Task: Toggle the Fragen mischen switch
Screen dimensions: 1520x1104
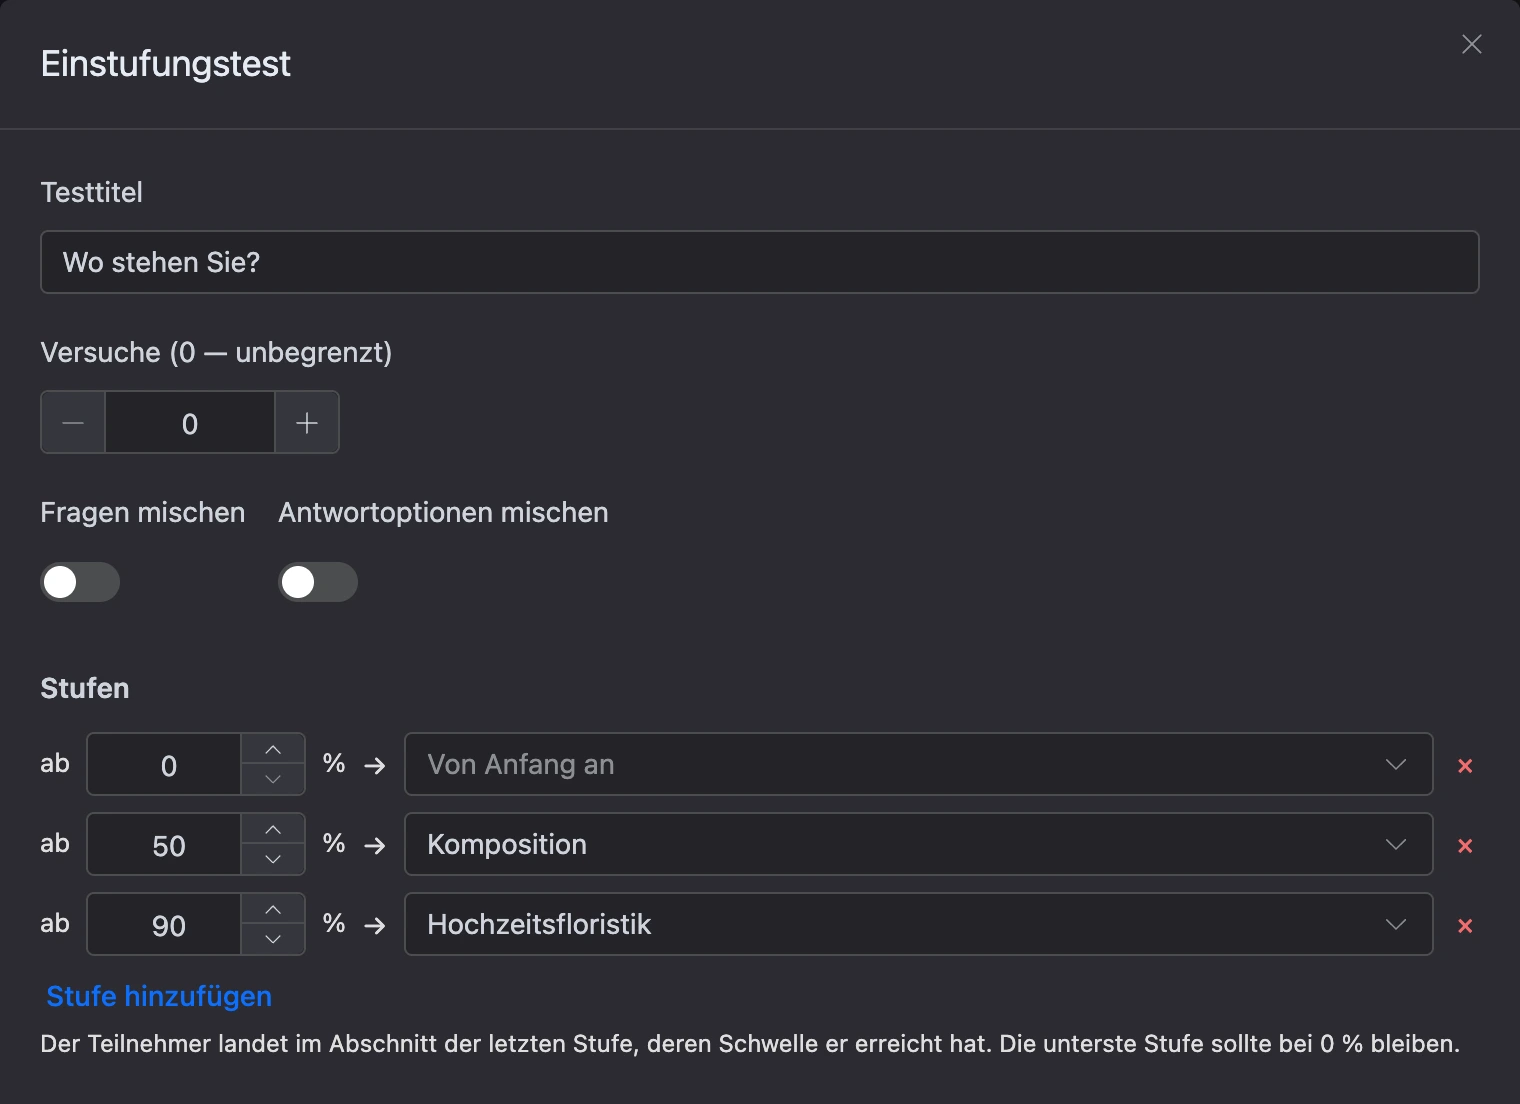Action: click(80, 582)
